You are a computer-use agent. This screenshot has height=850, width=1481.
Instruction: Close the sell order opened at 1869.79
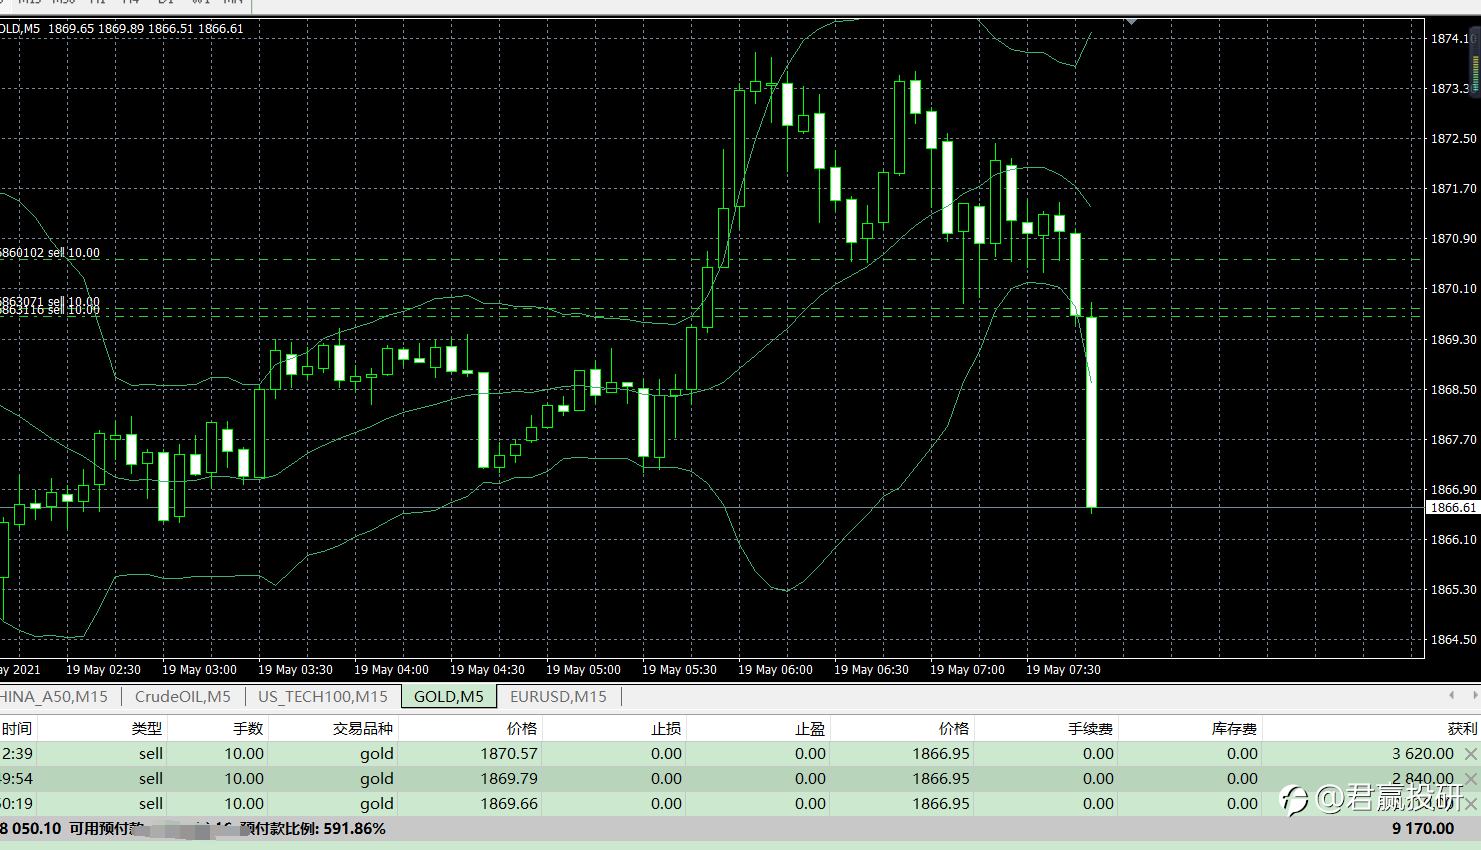(x=1470, y=778)
